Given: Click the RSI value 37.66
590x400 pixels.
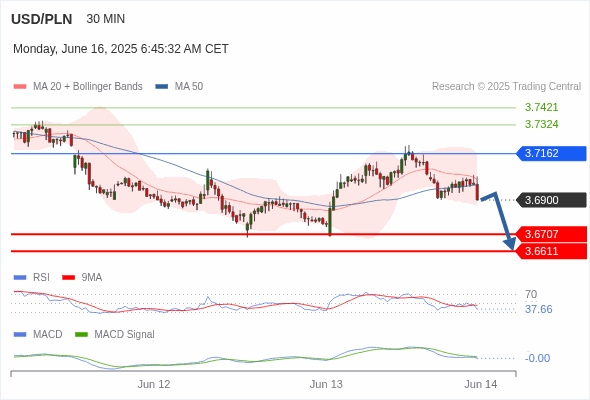Looking at the screenshot, I should (539, 309).
